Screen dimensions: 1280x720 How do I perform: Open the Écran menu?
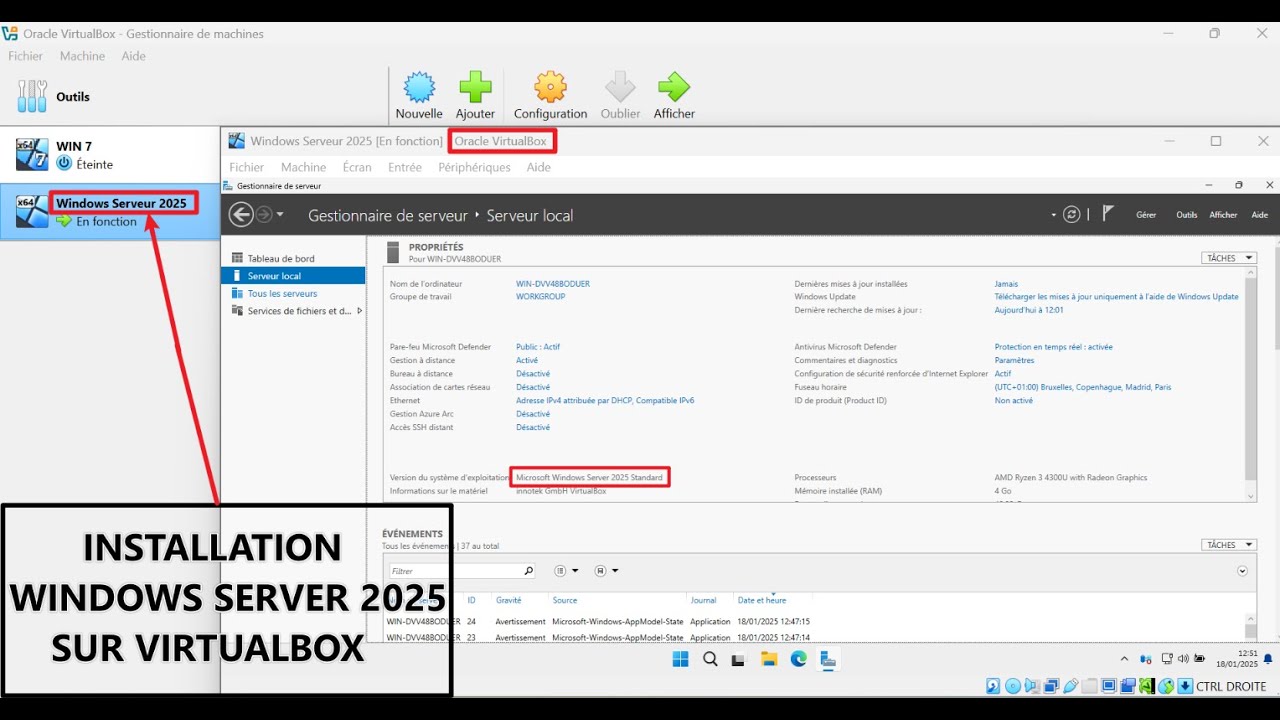[357, 167]
